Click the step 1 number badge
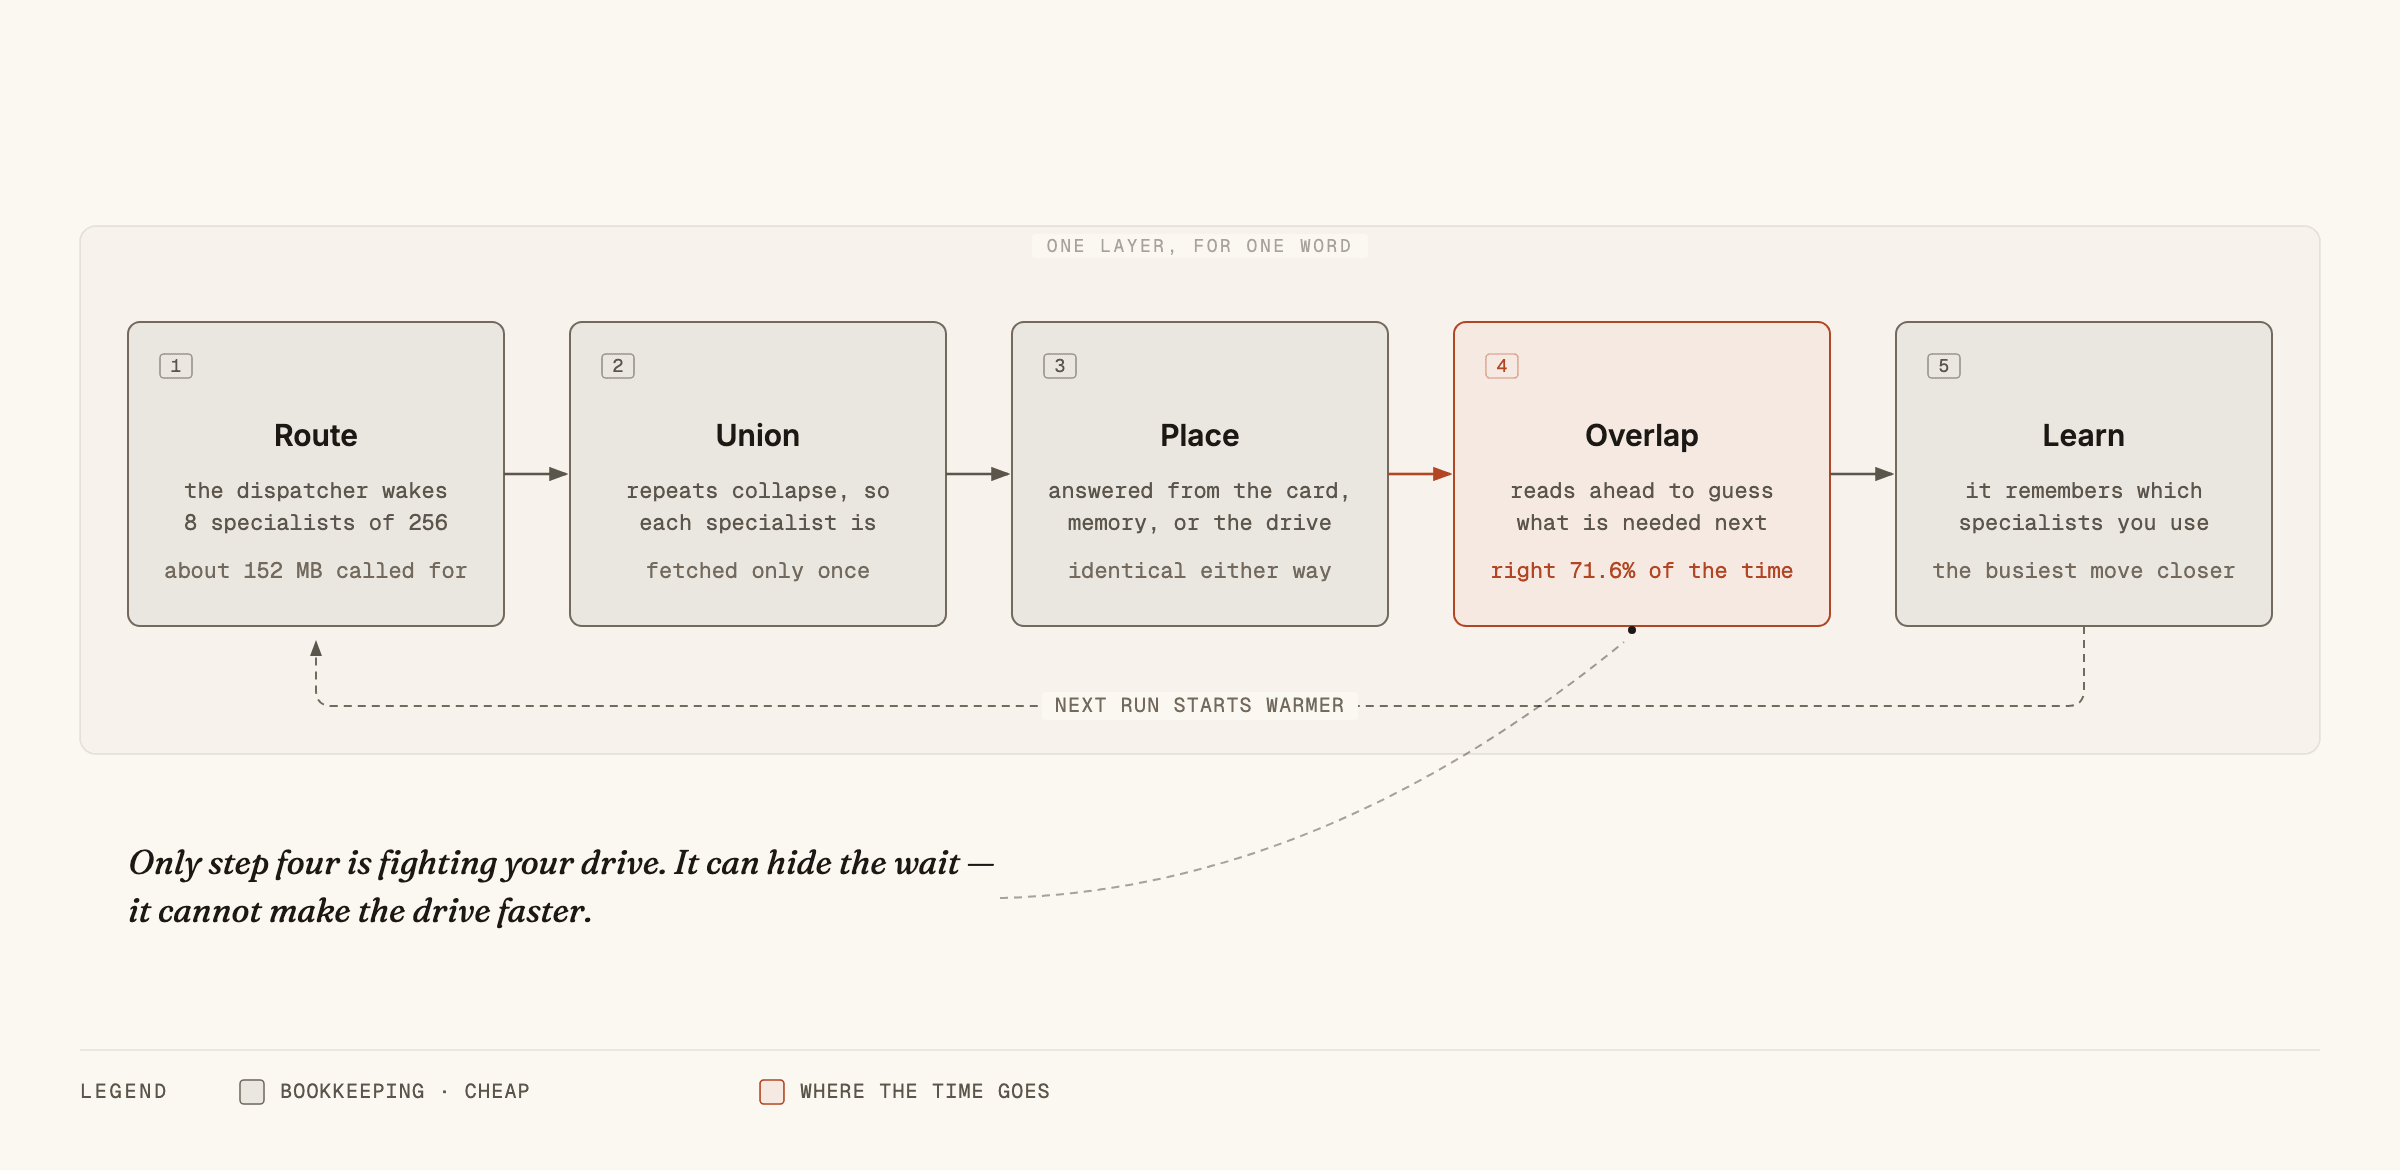 [x=176, y=366]
